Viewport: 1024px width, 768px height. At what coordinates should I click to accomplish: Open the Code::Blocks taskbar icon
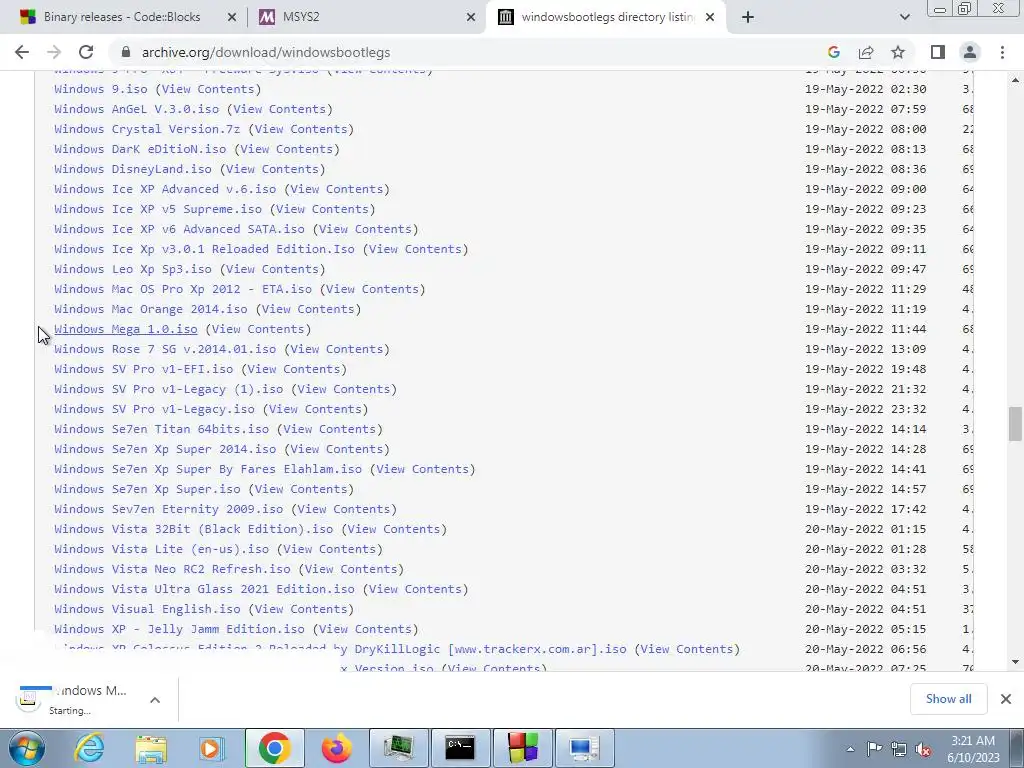522,748
